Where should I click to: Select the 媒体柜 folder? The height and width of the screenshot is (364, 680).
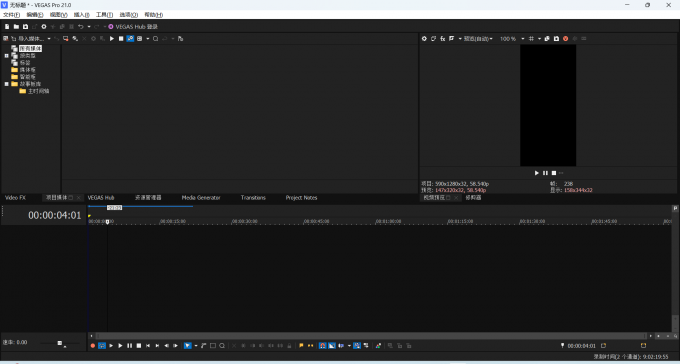[28, 69]
